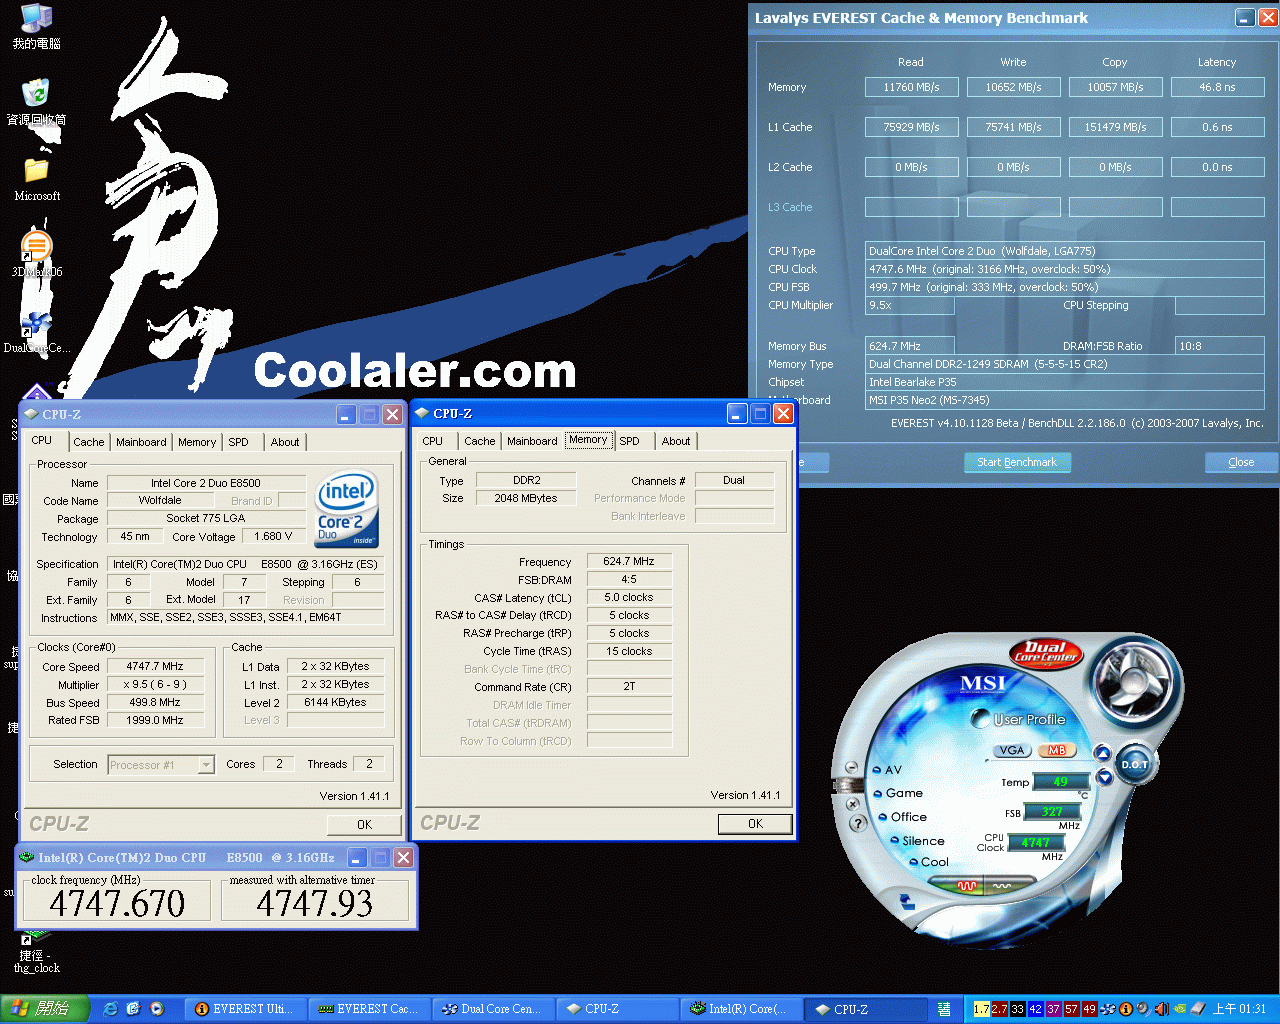Open My Computer desktop icon
The width and height of the screenshot is (1280, 1024).
(37, 27)
